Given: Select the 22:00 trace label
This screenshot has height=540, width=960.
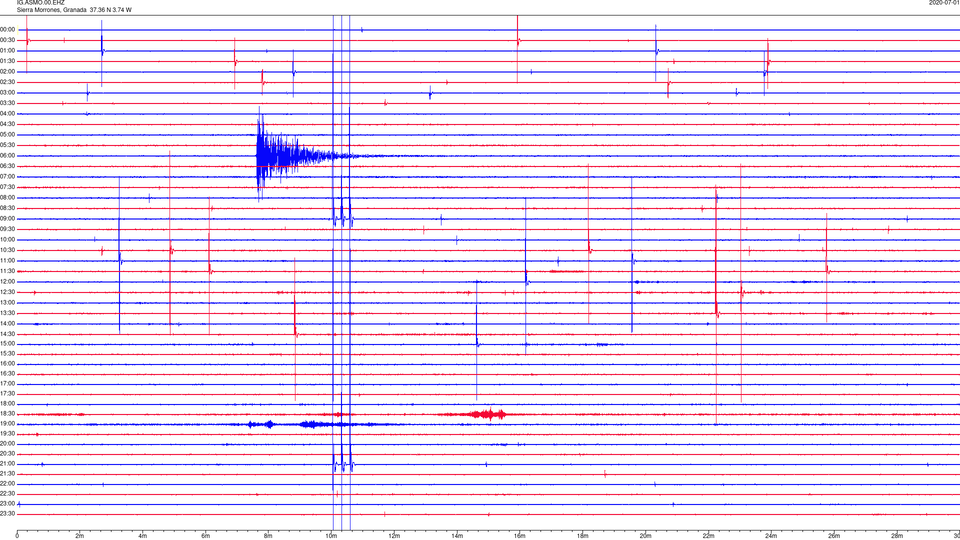Looking at the screenshot, I should [8, 484].
